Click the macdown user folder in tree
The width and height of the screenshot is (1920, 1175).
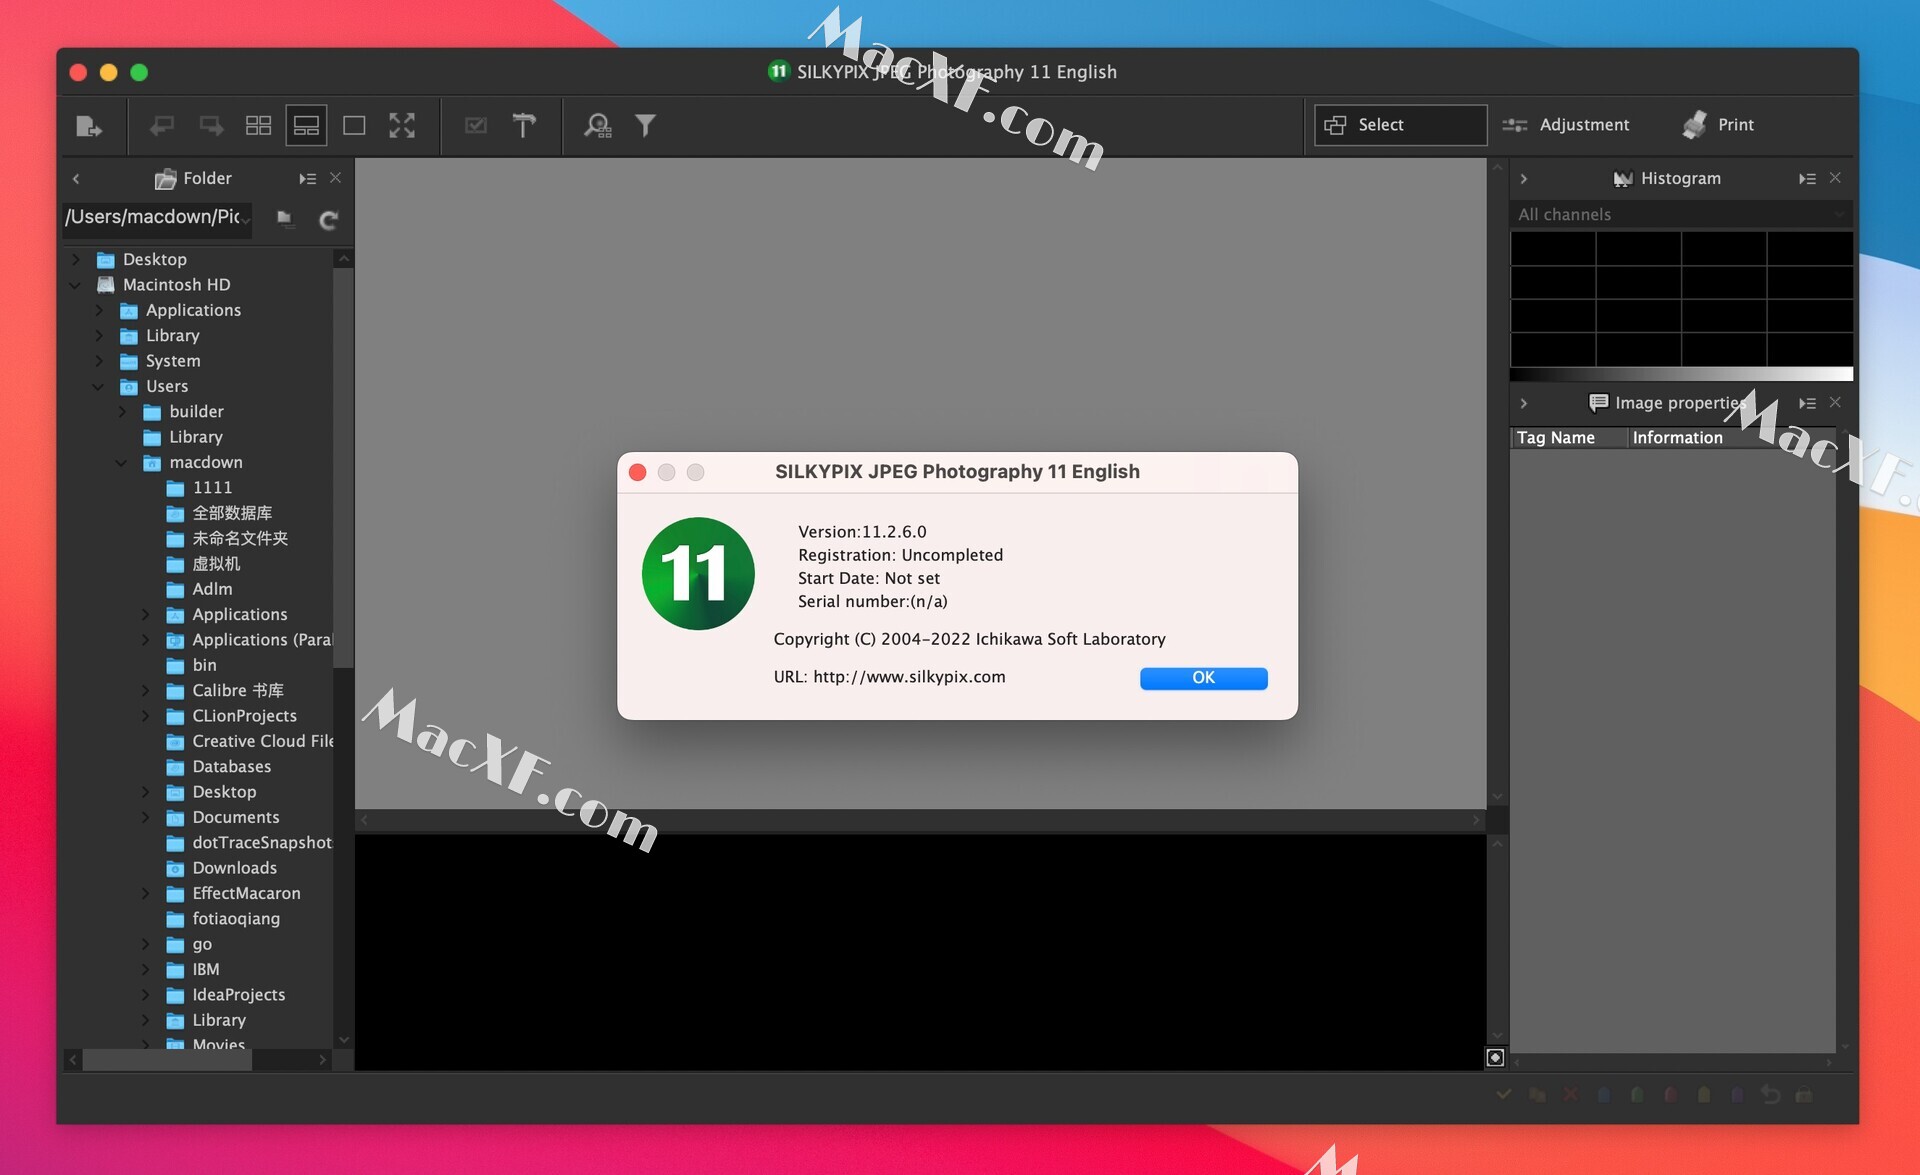[207, 462]
